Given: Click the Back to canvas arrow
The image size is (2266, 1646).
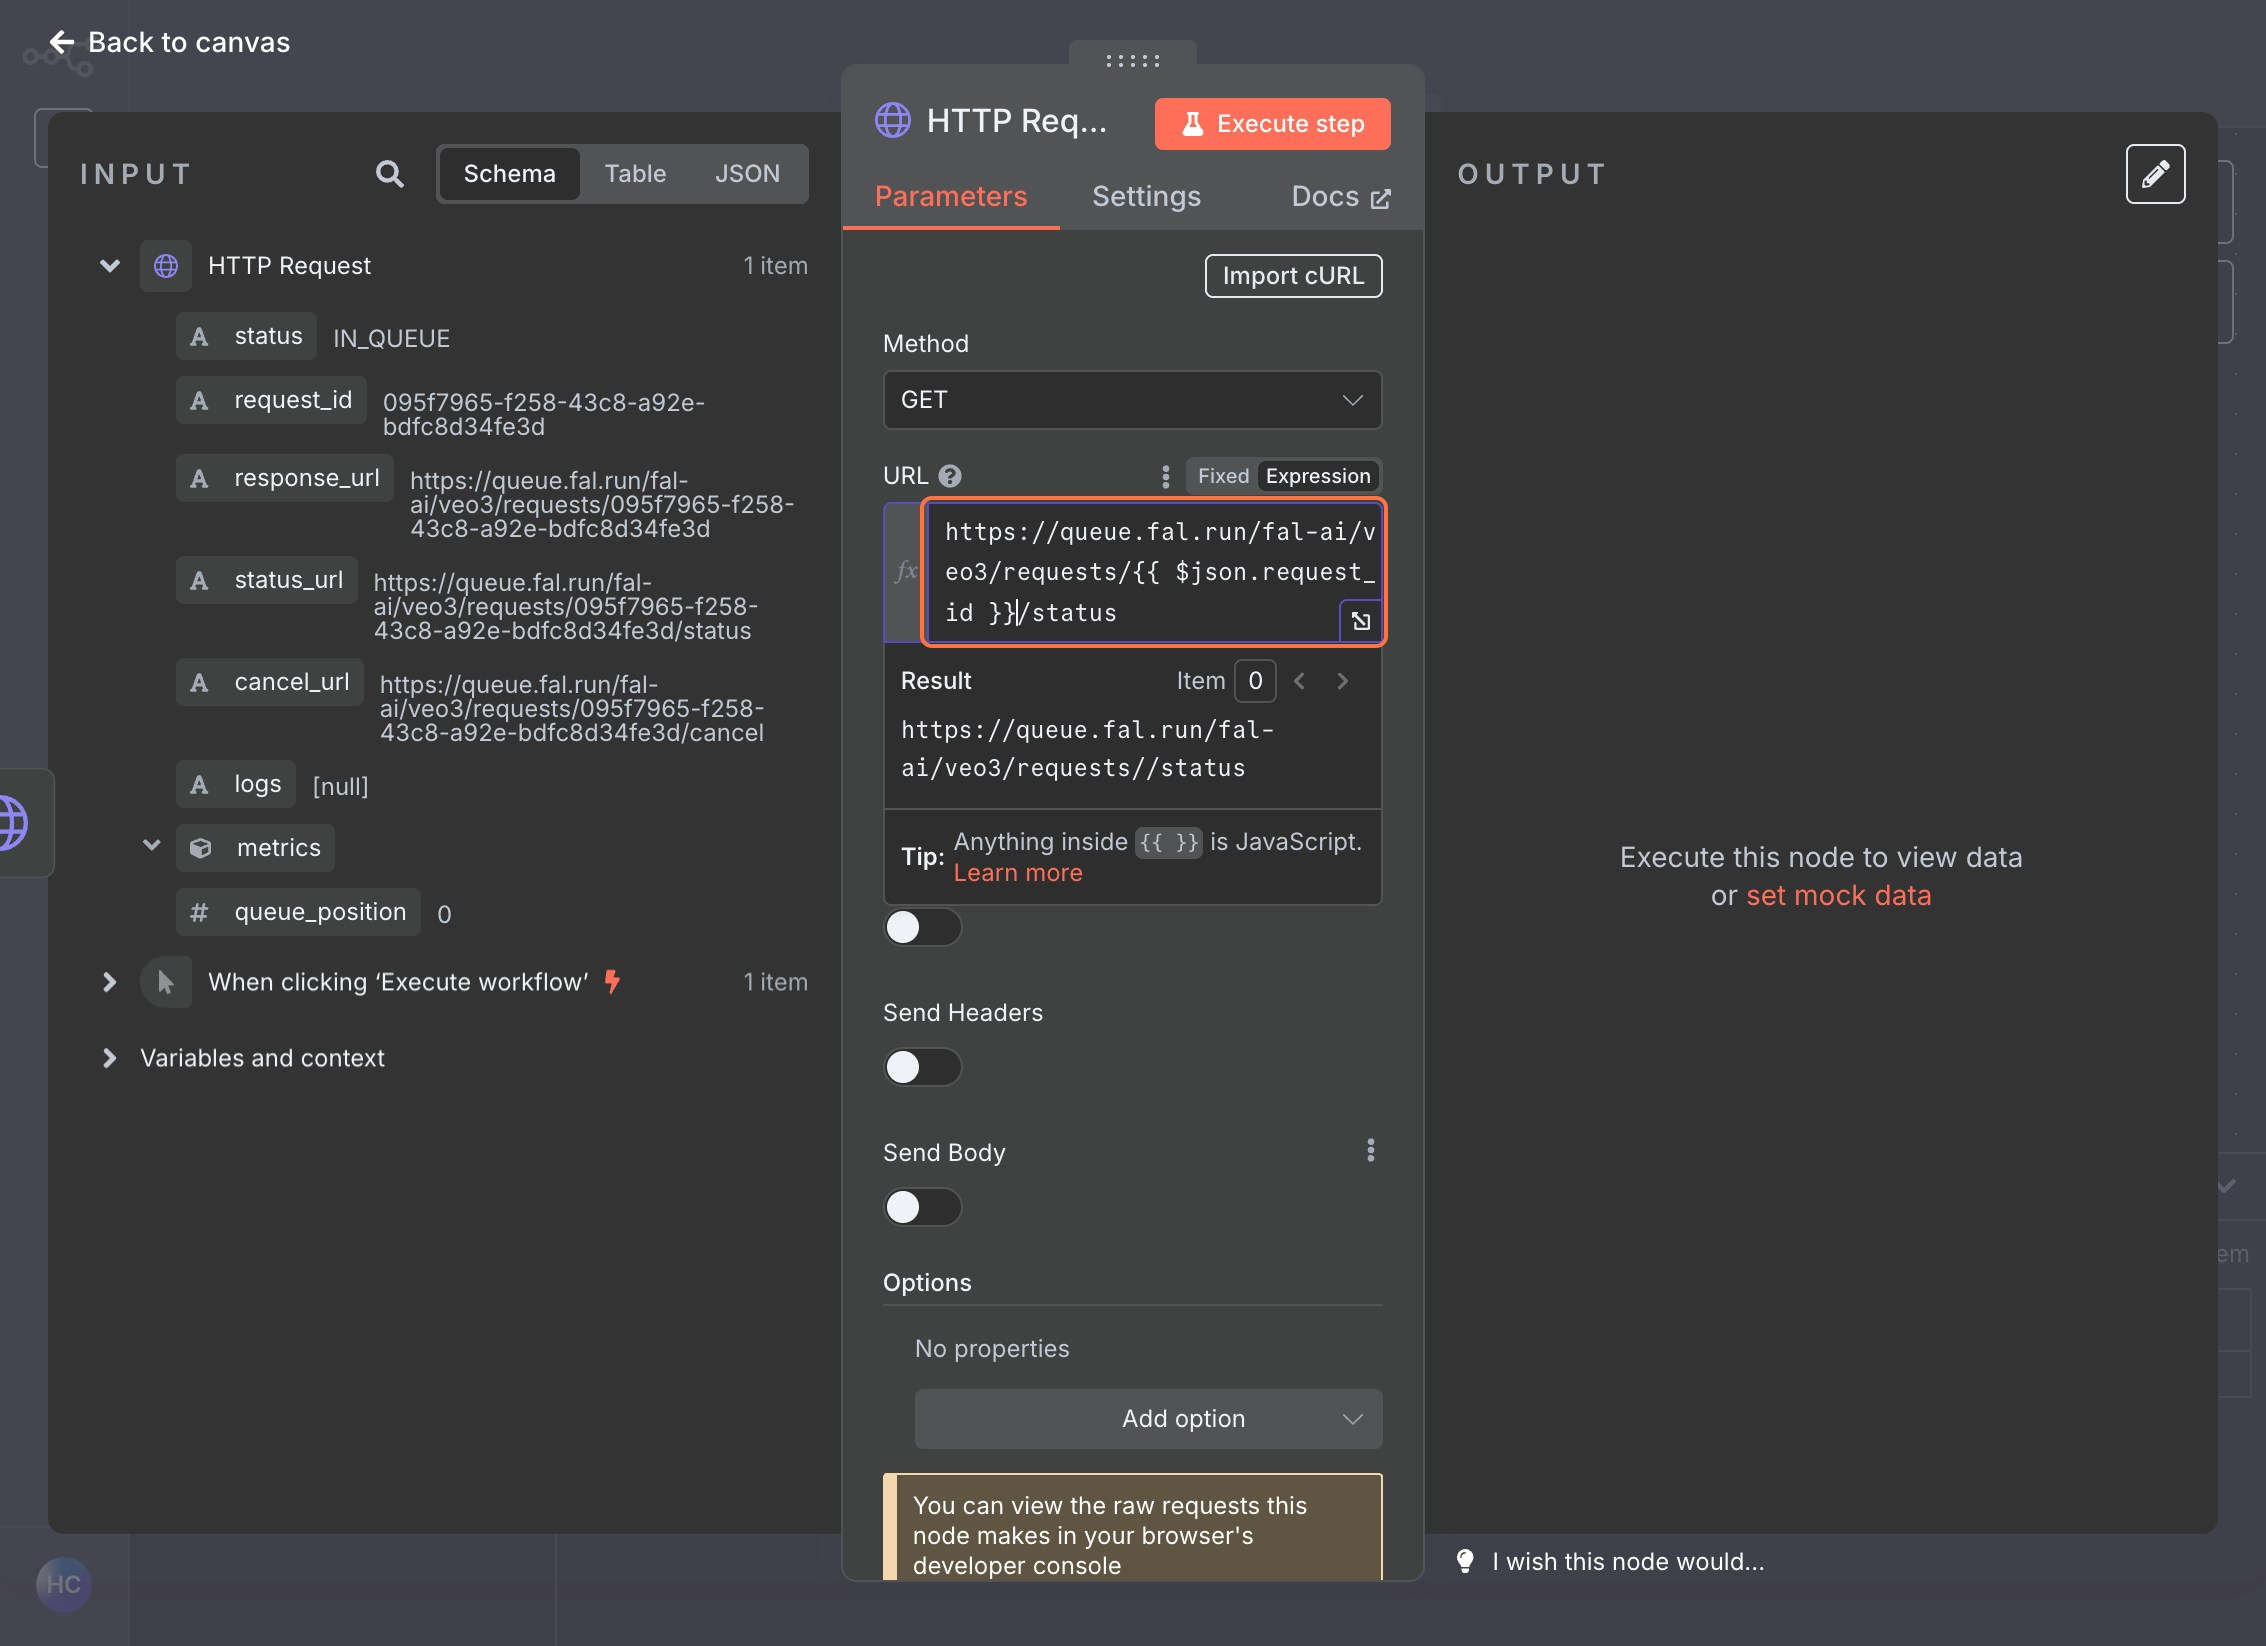Looking at the screenshot, I should point(62,42).
